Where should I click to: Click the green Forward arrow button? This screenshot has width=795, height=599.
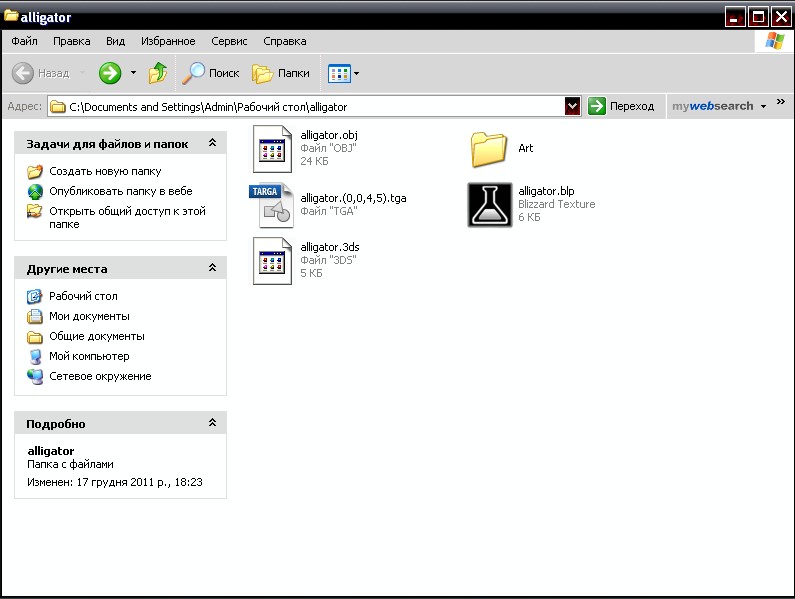click(x=110, y=74)
